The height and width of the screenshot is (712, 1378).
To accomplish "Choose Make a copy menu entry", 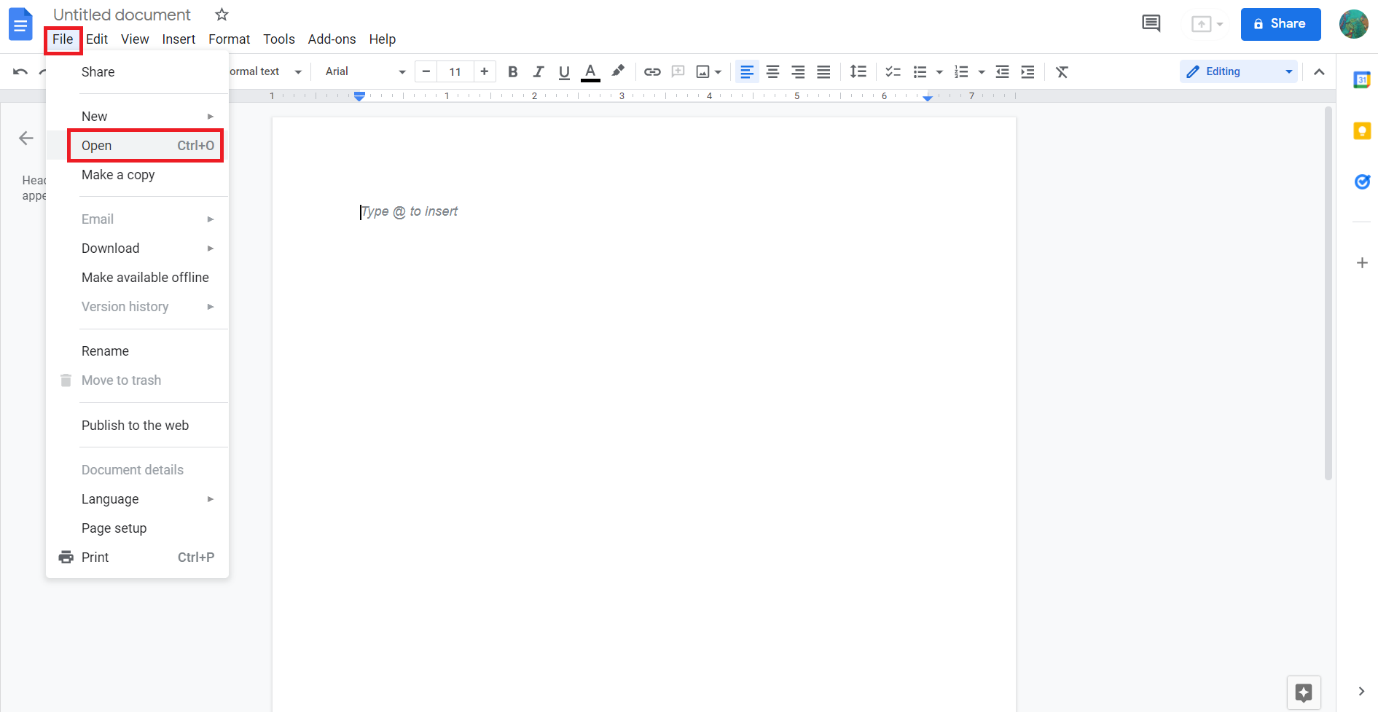I will pos(118,175).
